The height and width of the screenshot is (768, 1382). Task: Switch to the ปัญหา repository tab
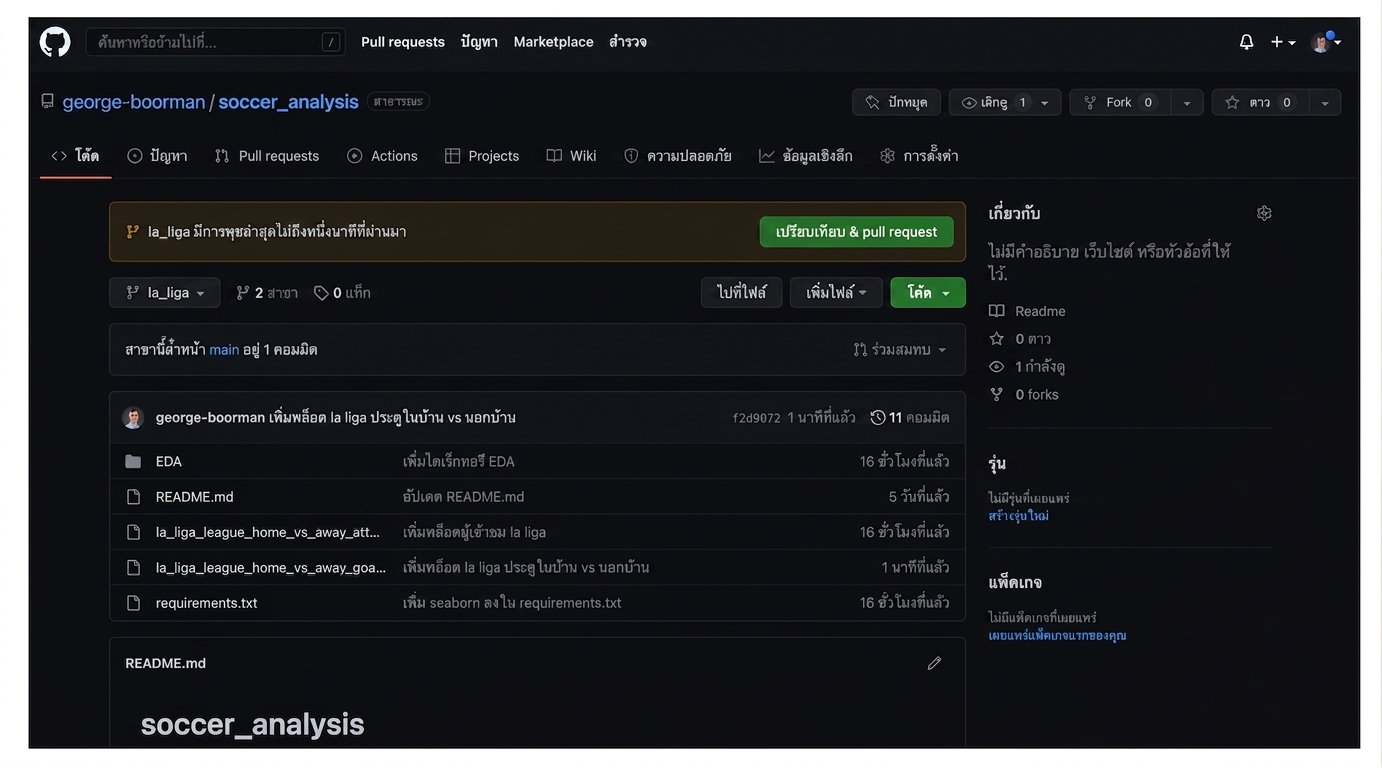157,156
